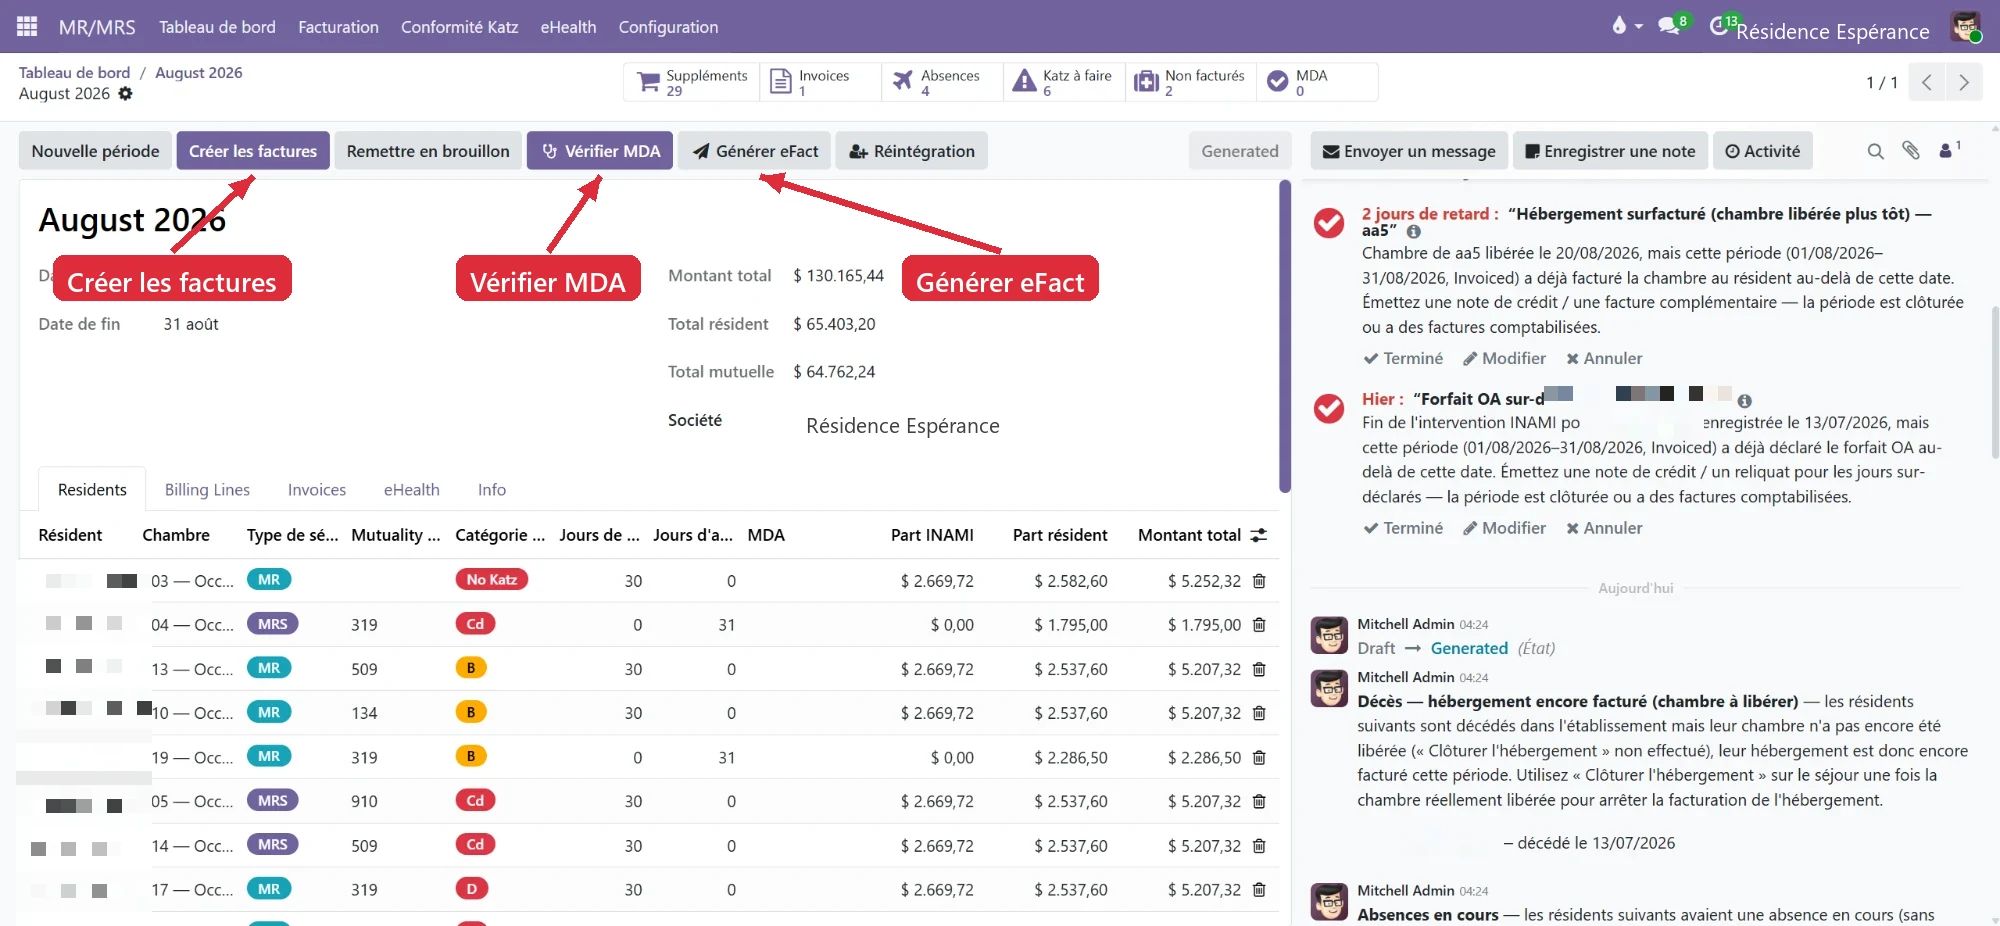Click the Generated status badge
Image resolution: width=2000 pixels, height=926 pixels.
coord(1240,151)
